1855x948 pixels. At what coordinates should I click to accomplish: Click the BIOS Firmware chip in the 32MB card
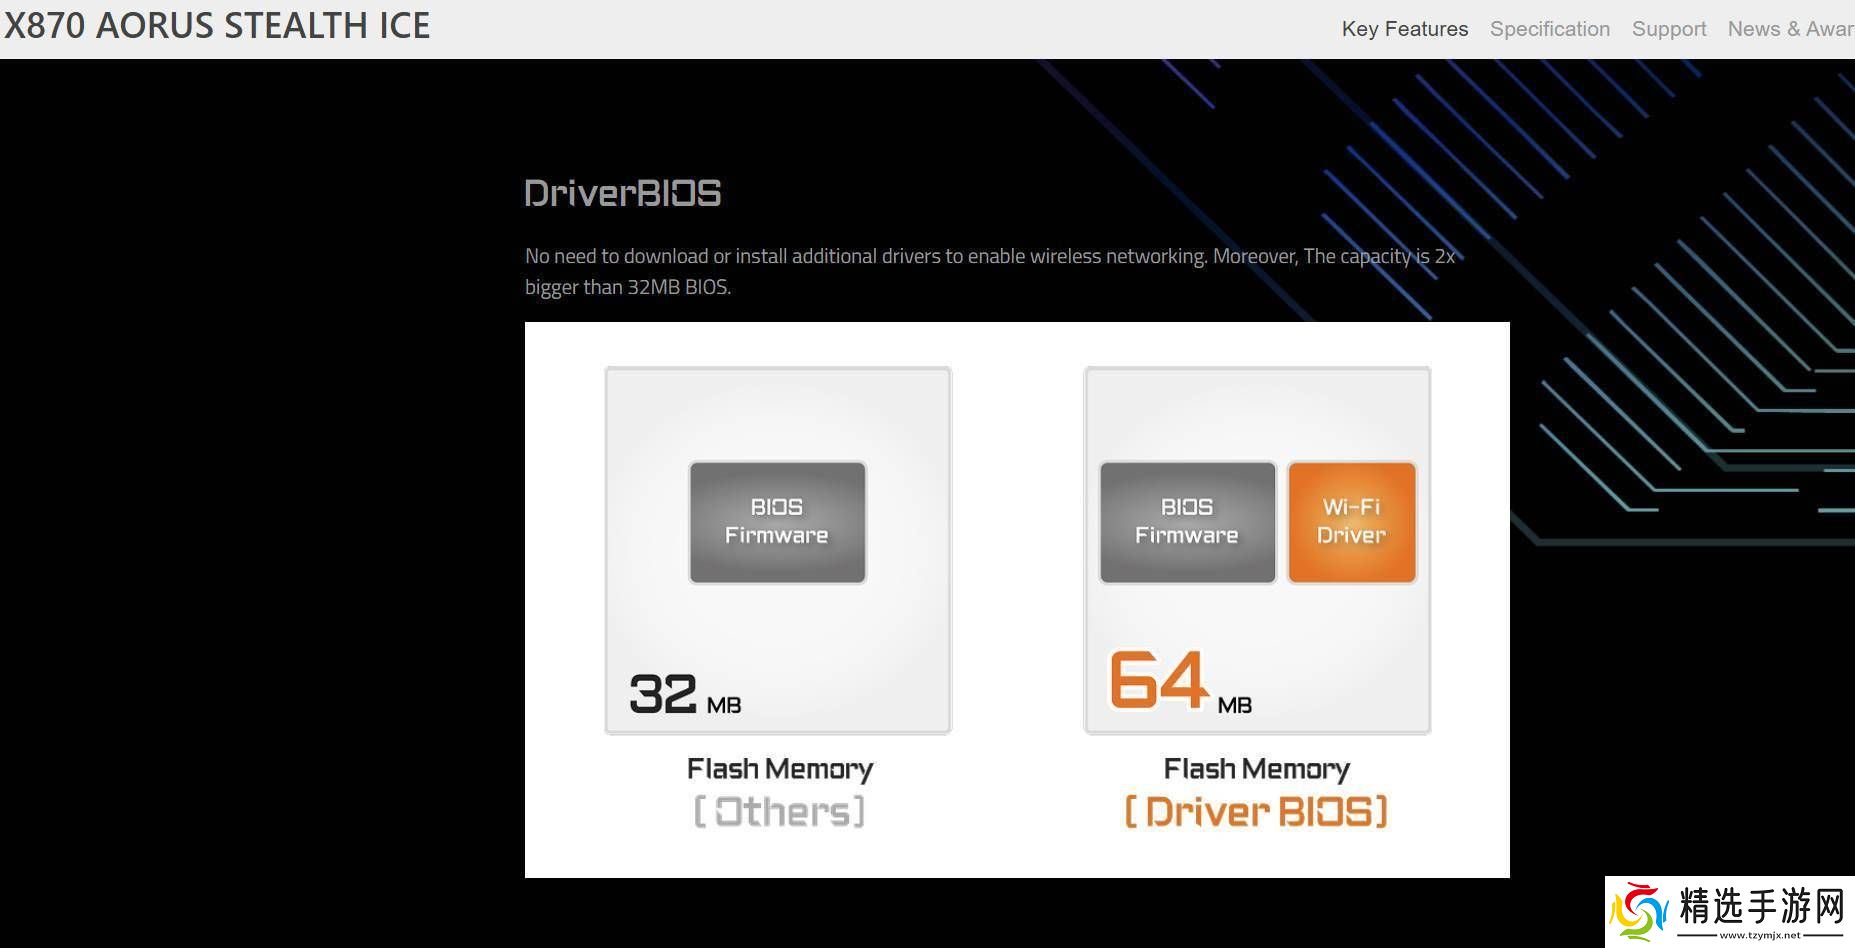[777, 521]
